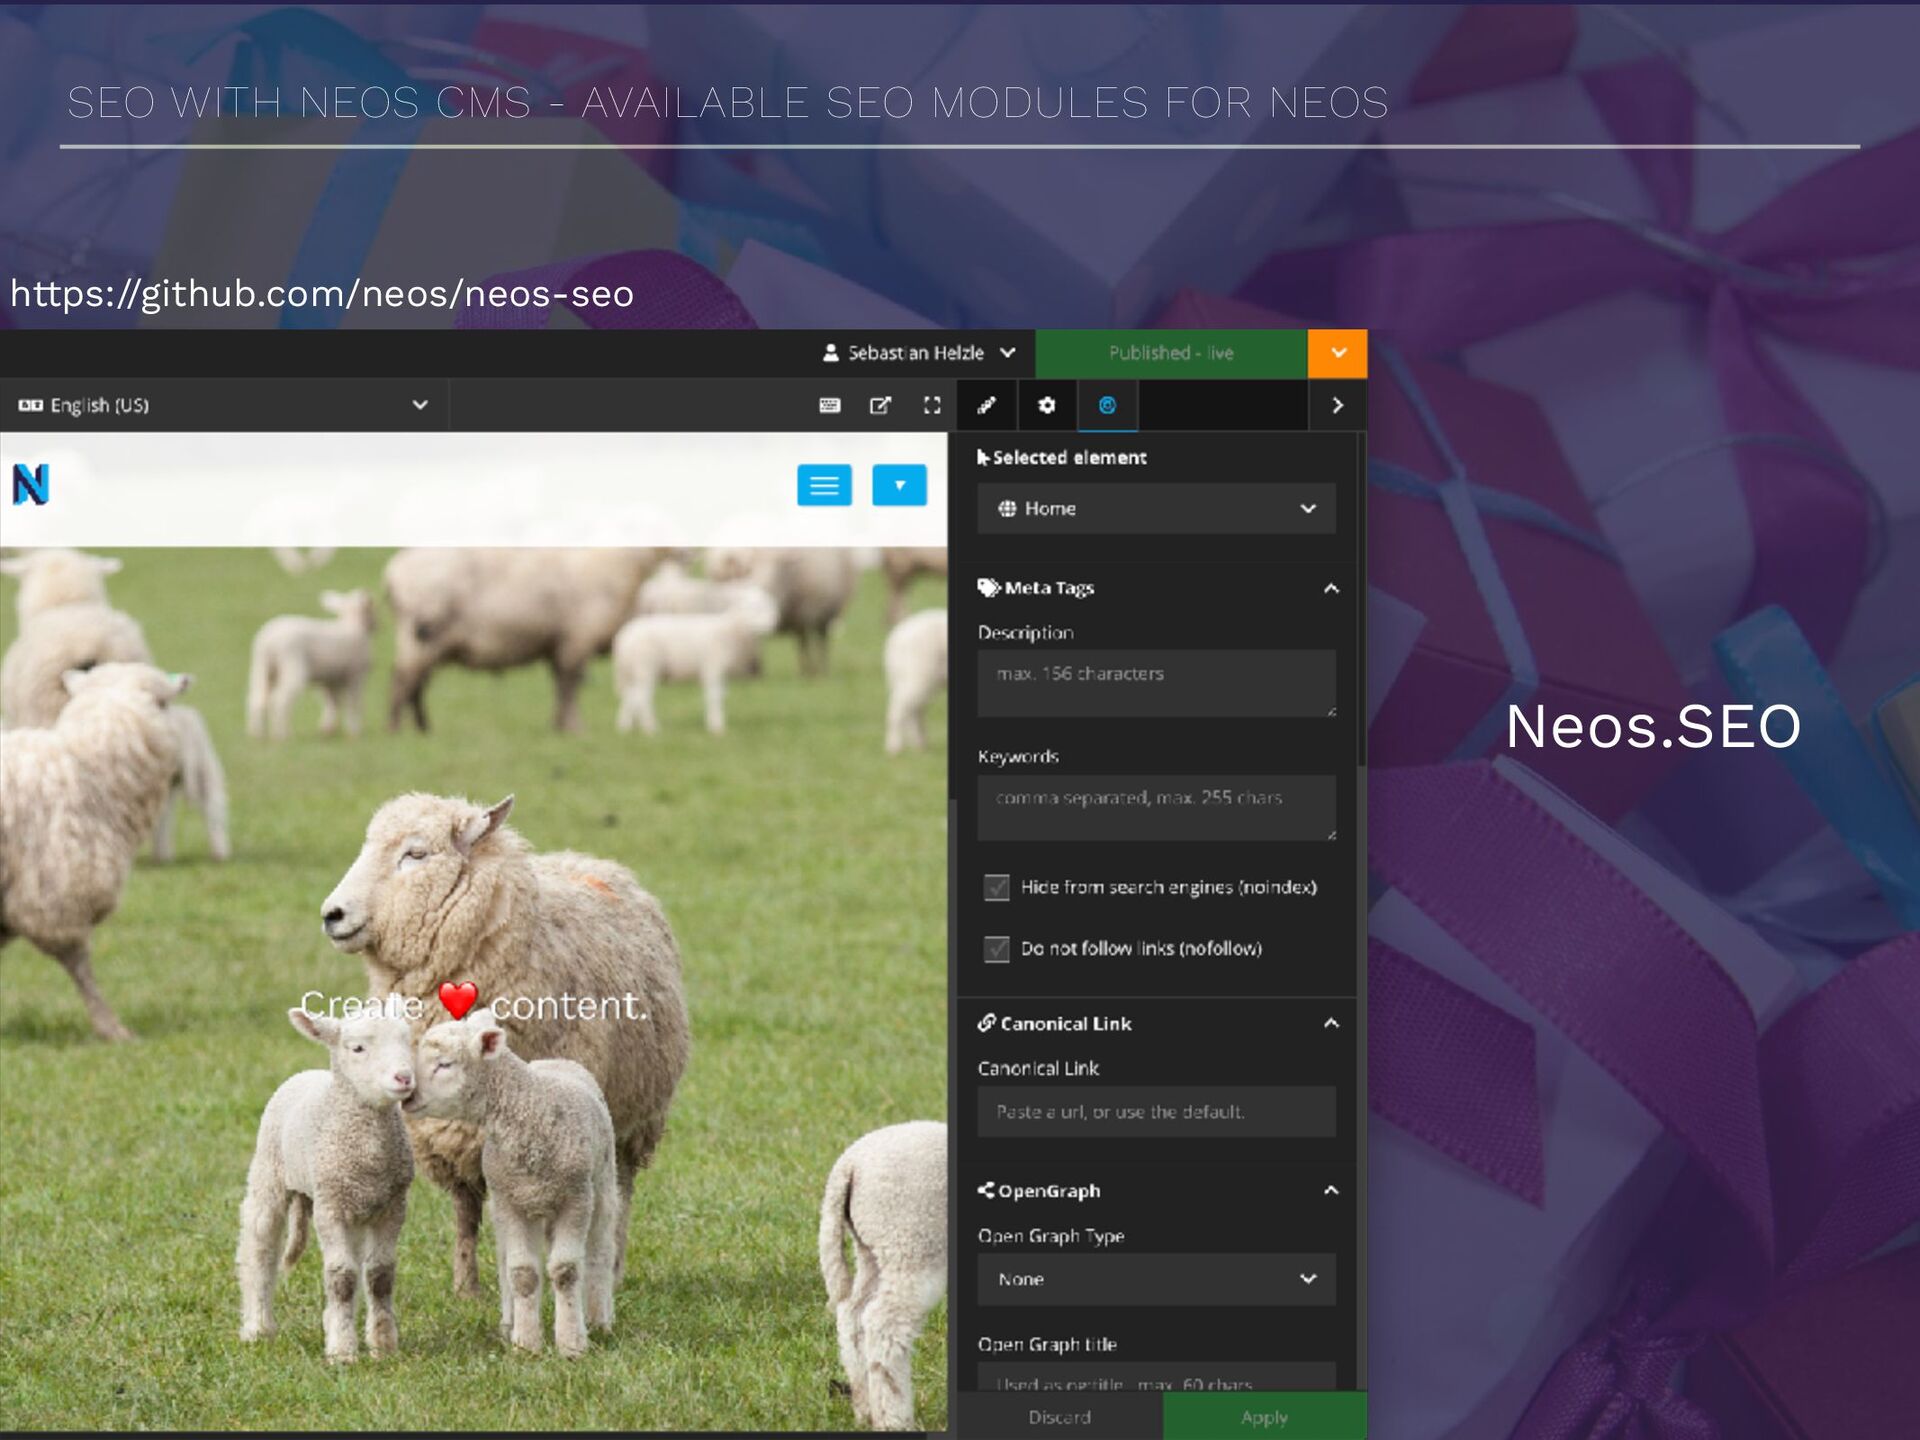This screenshot has height=1440, width=1920.
Task: Click the github neos-seo URL text
Action: tap(322, 294)
